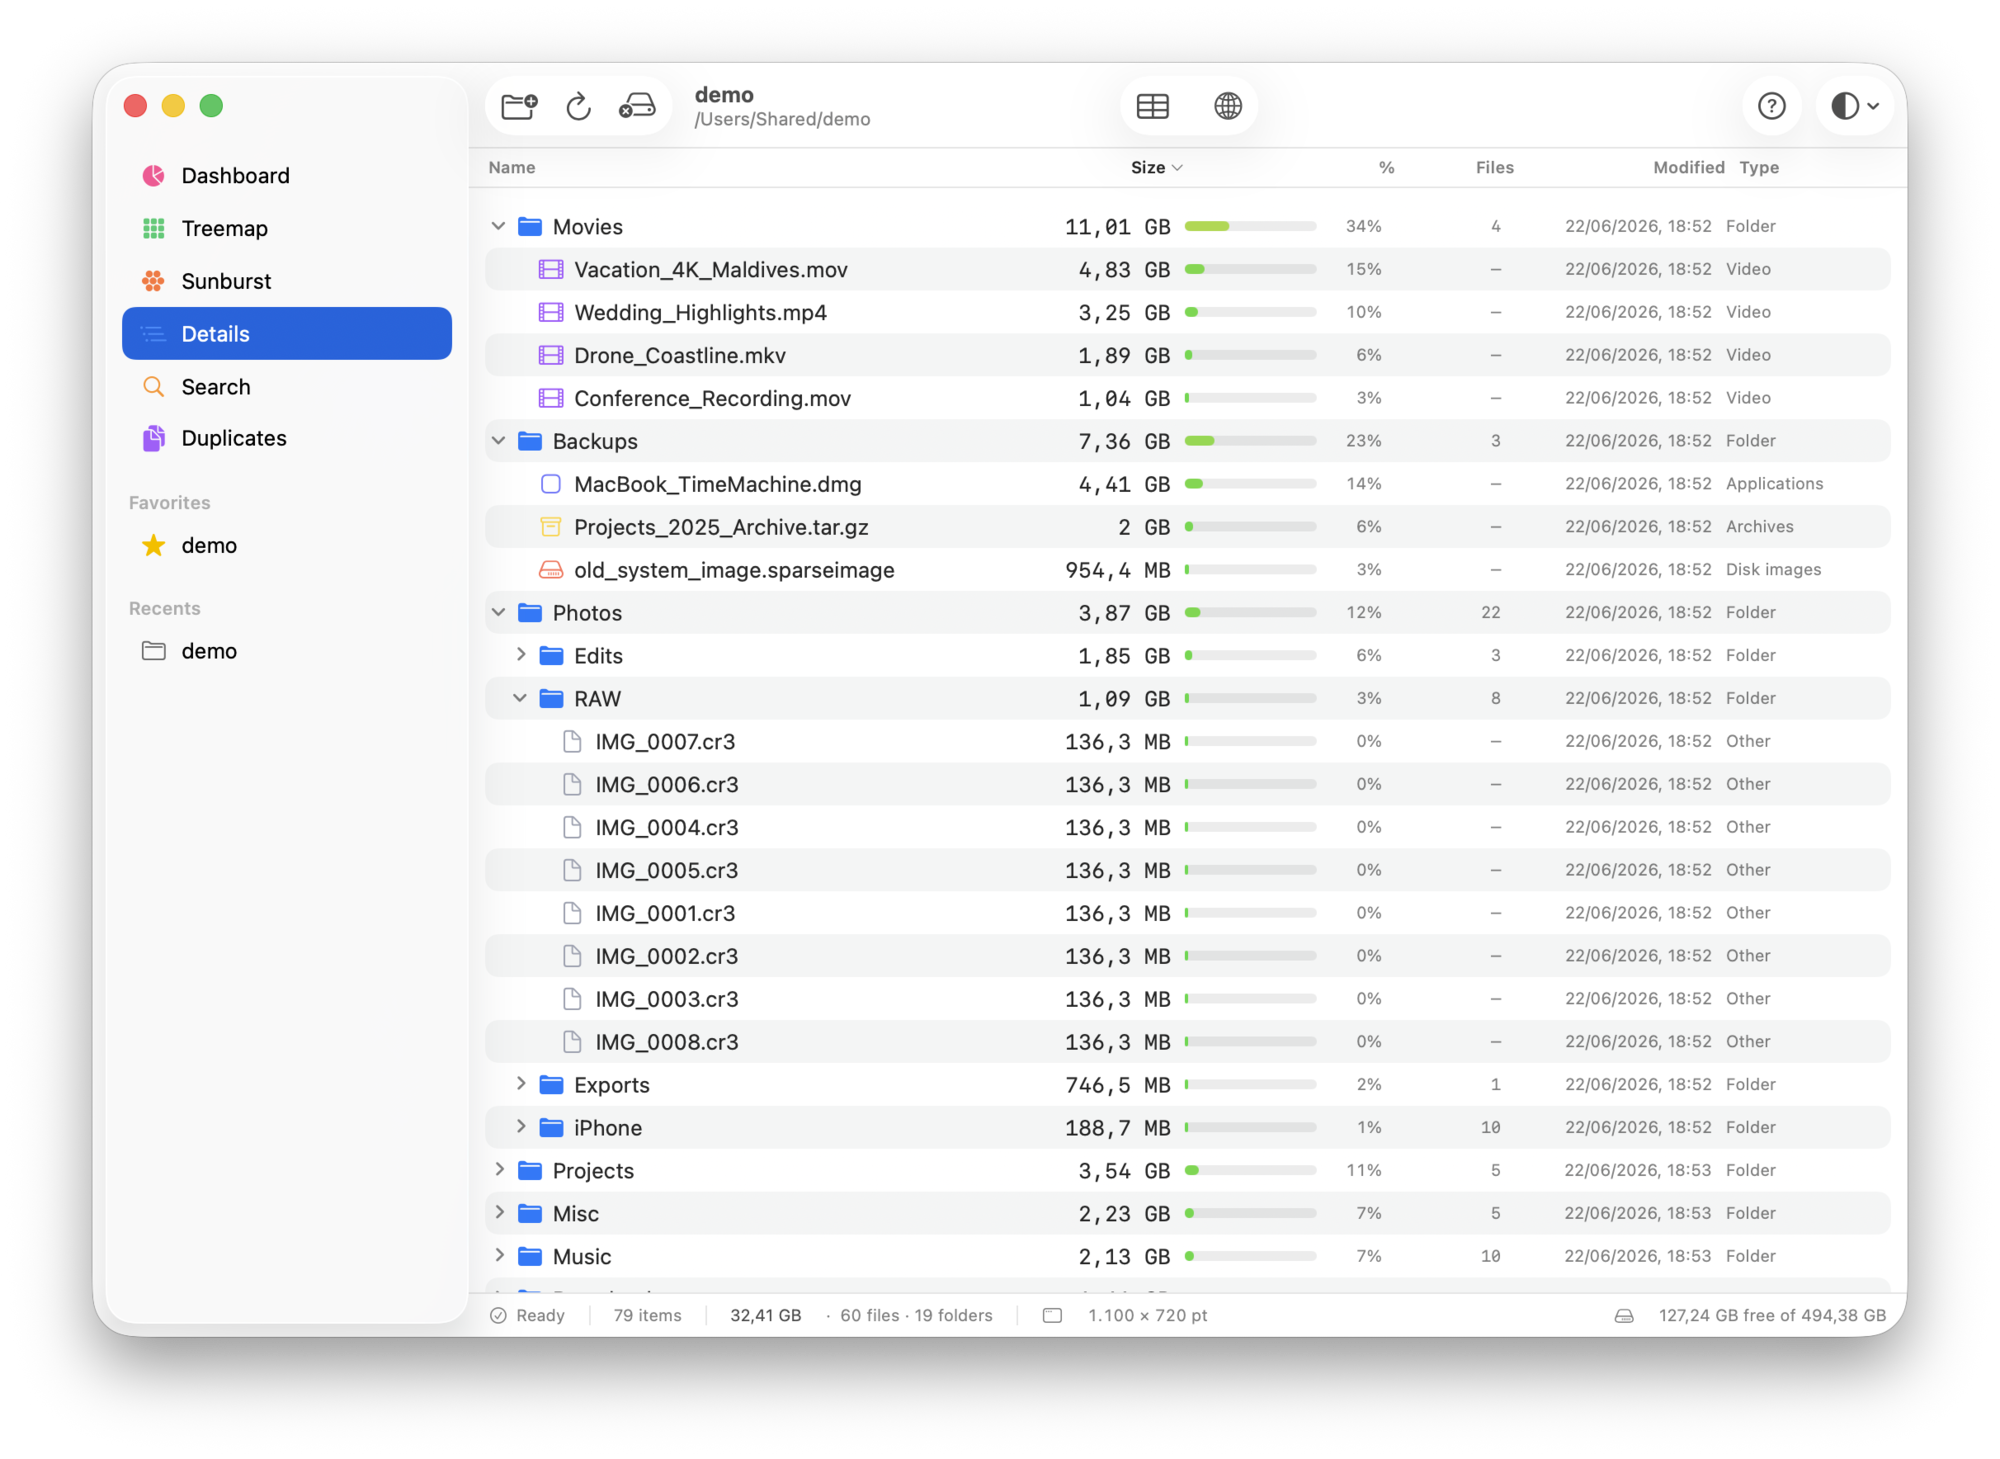The width and height of the screenshot is (2000, 1459).
Task: Click disk icon of old_system_image.sparseimage
Action: click(x=550, y=570)
